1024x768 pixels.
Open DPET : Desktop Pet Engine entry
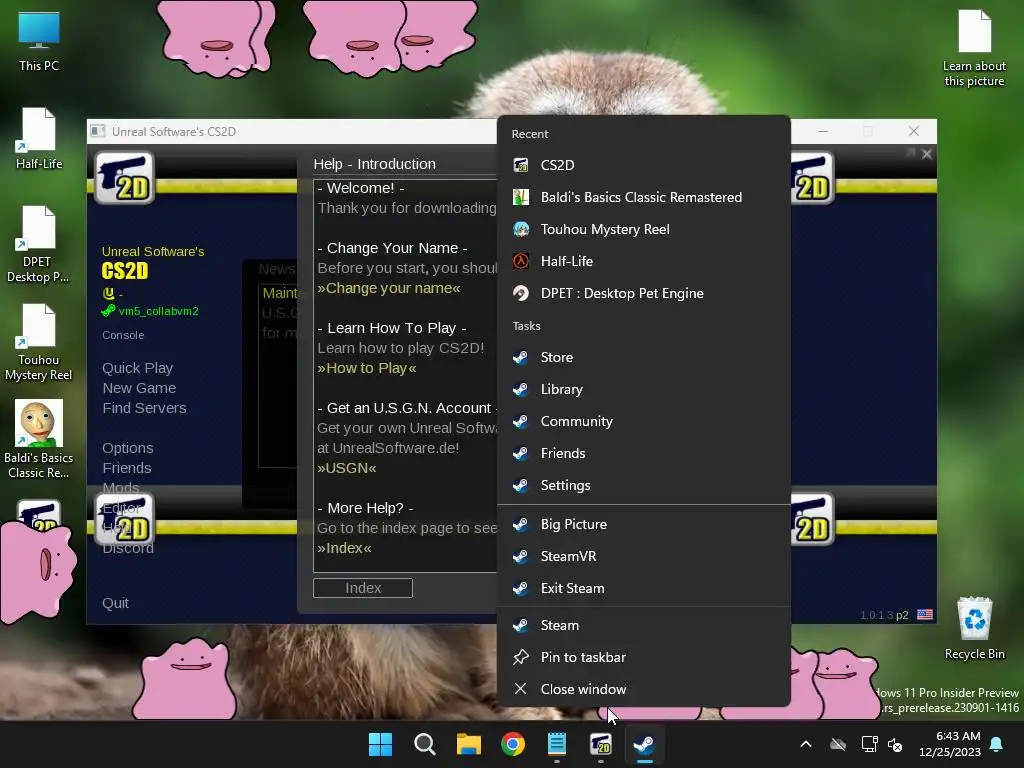point(643,293)
